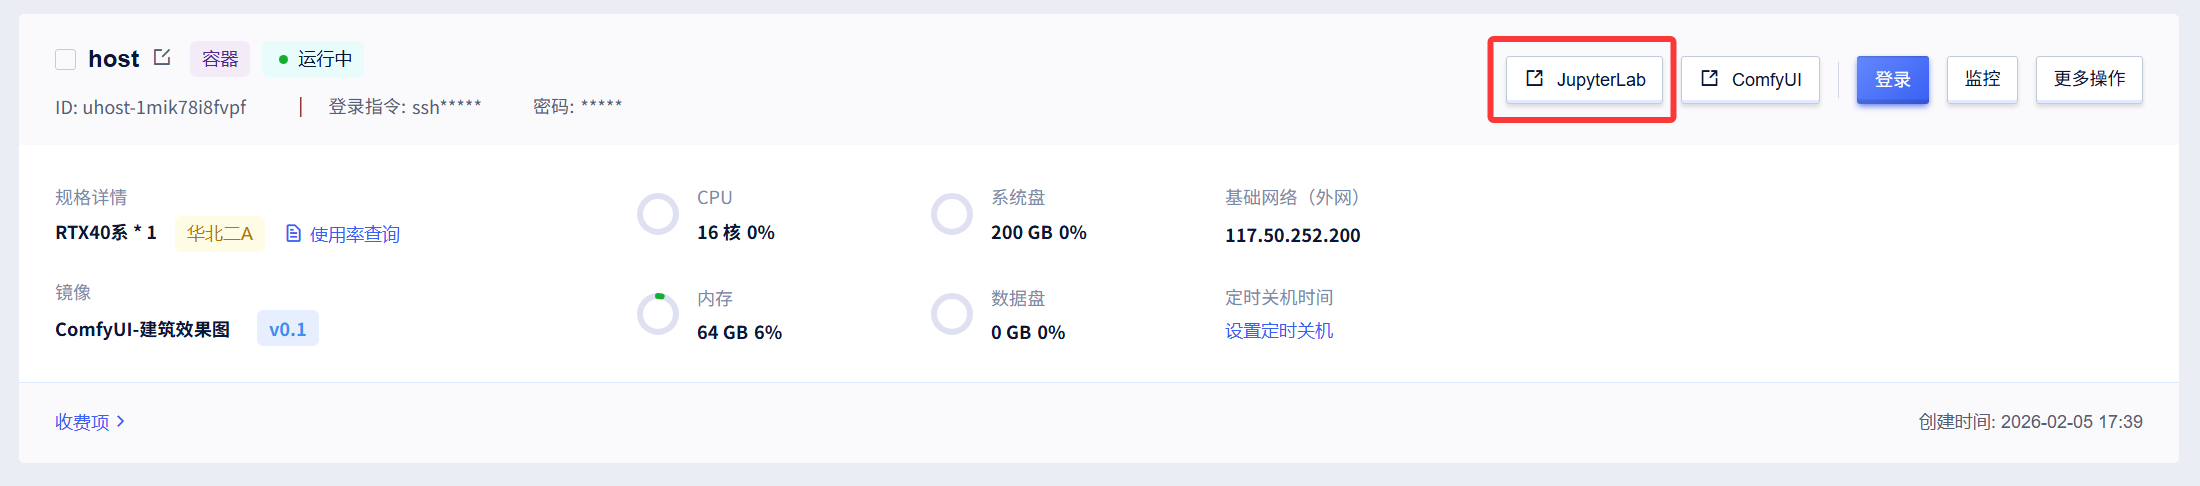
Task: Click the 使用率查询 usage query link
Action: (x=354, y=235)
